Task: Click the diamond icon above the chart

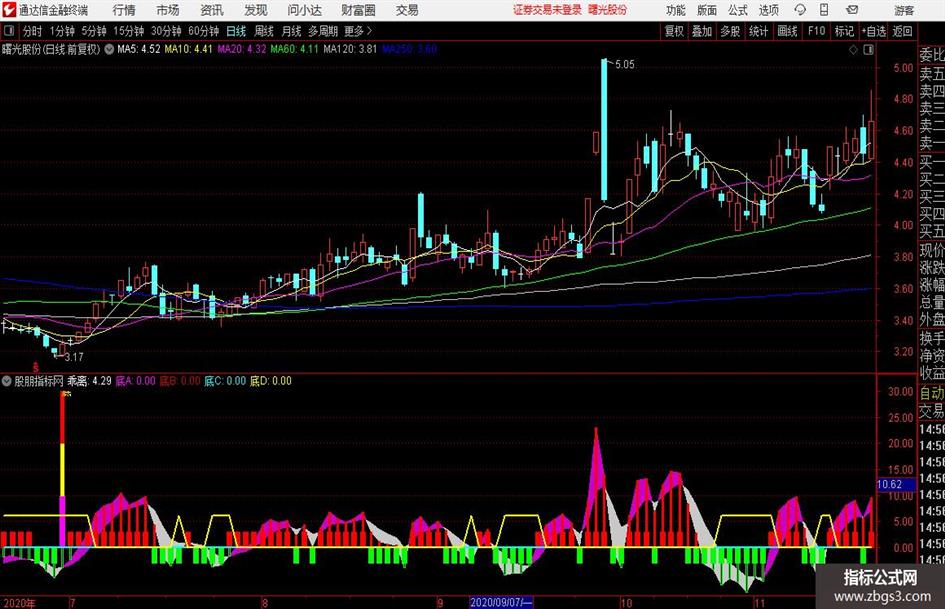Action: 853,50
